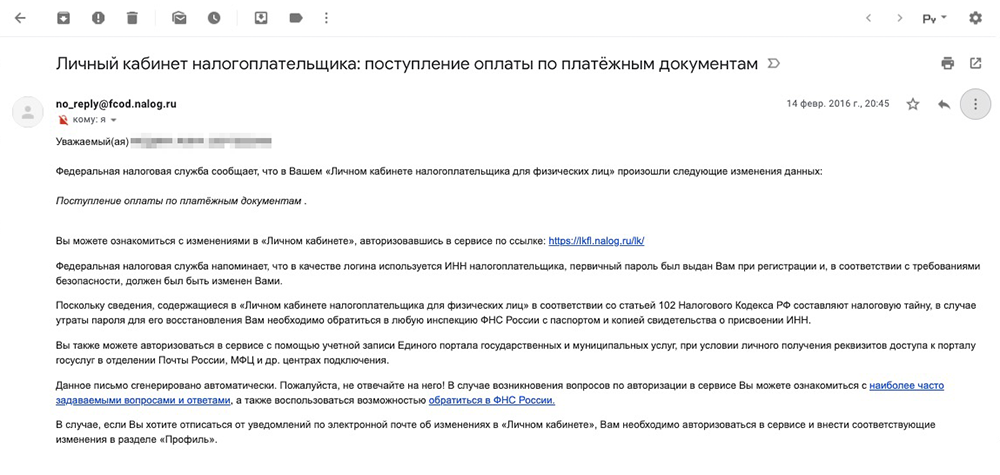Open the Labels menu
Image resolution: width=1000 pixels, height=475 pixels.
[295, 18]
